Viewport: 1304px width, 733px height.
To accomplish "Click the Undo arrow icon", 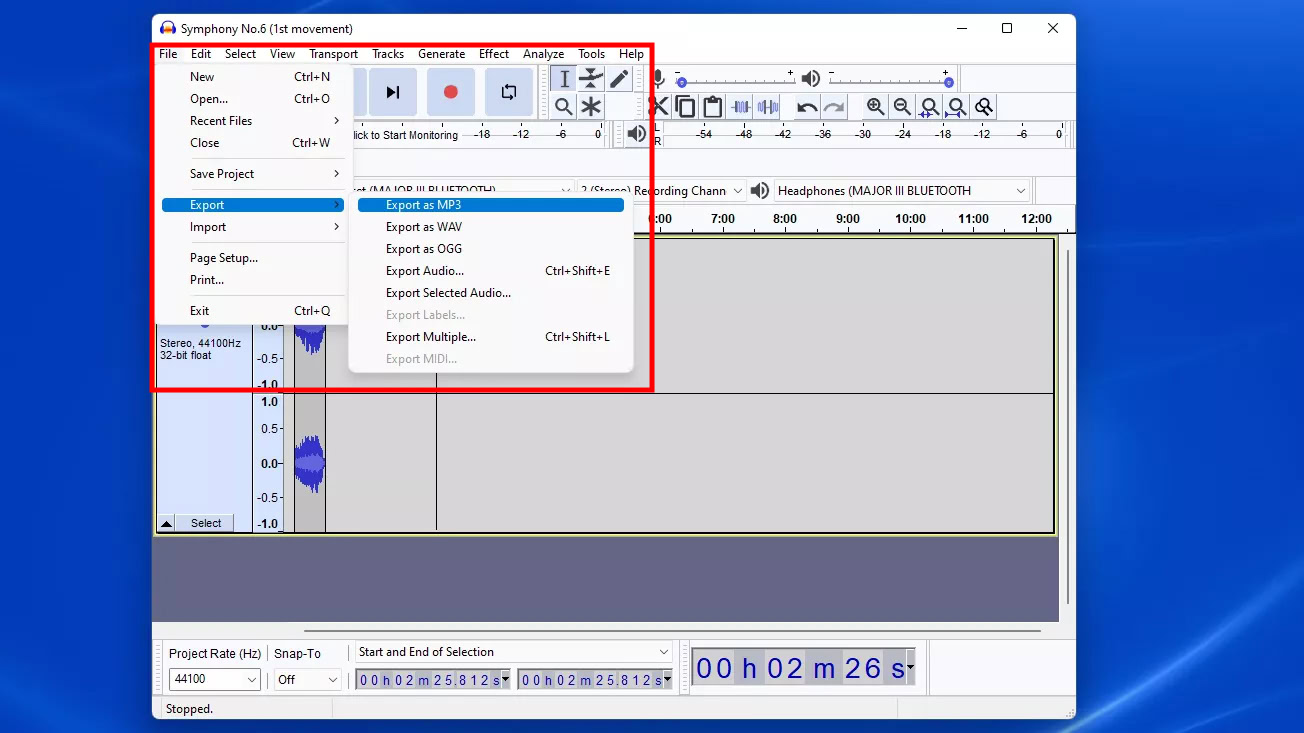I will click(x=807, y=107).
